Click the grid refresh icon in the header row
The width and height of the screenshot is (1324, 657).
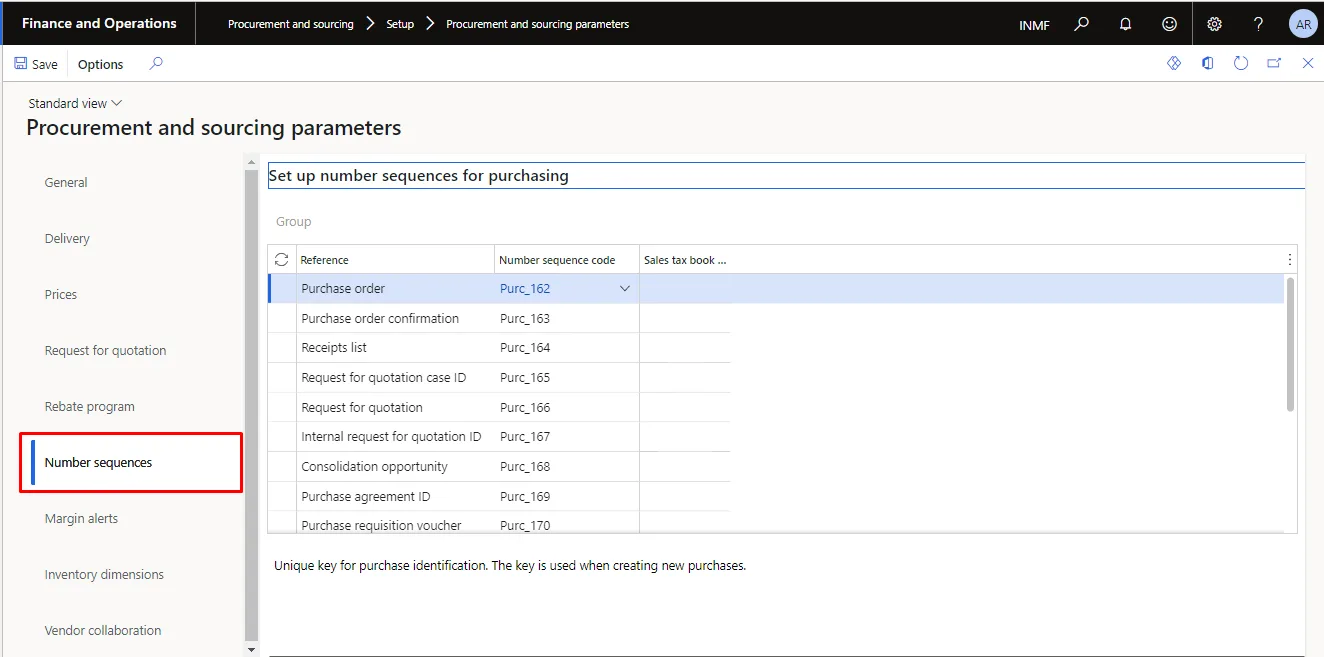click(282, 259)
